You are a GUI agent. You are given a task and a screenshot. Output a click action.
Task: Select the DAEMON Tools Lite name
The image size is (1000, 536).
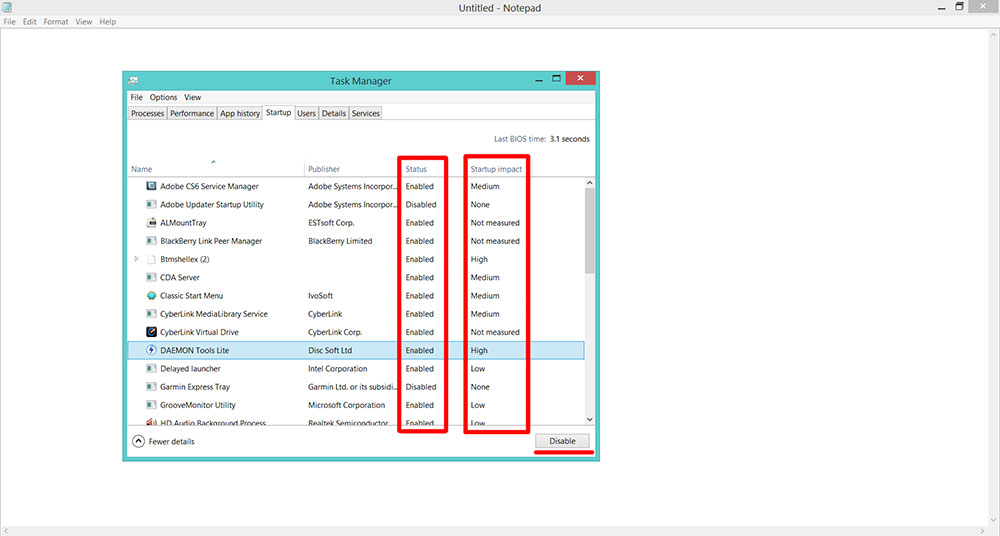click(195, 350)
